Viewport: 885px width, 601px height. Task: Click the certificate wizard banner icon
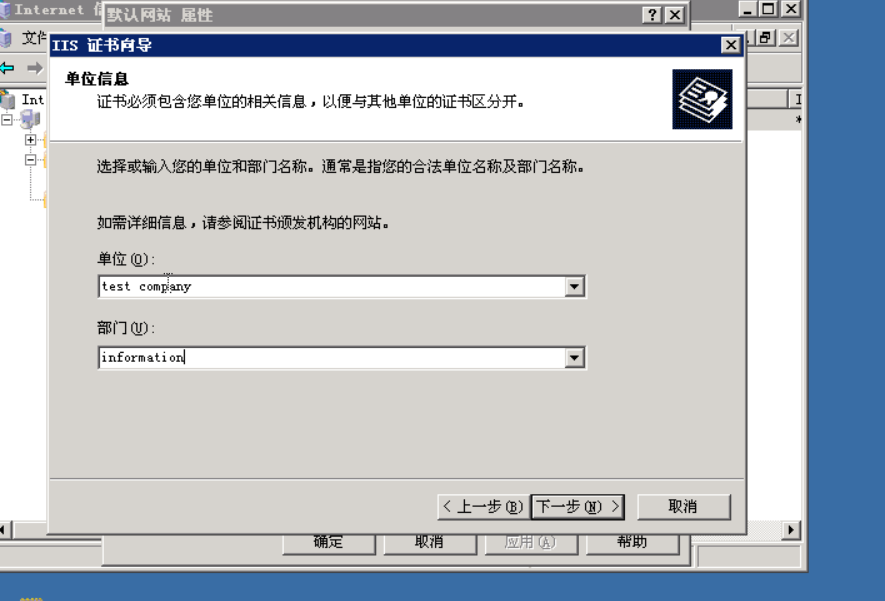702,99
